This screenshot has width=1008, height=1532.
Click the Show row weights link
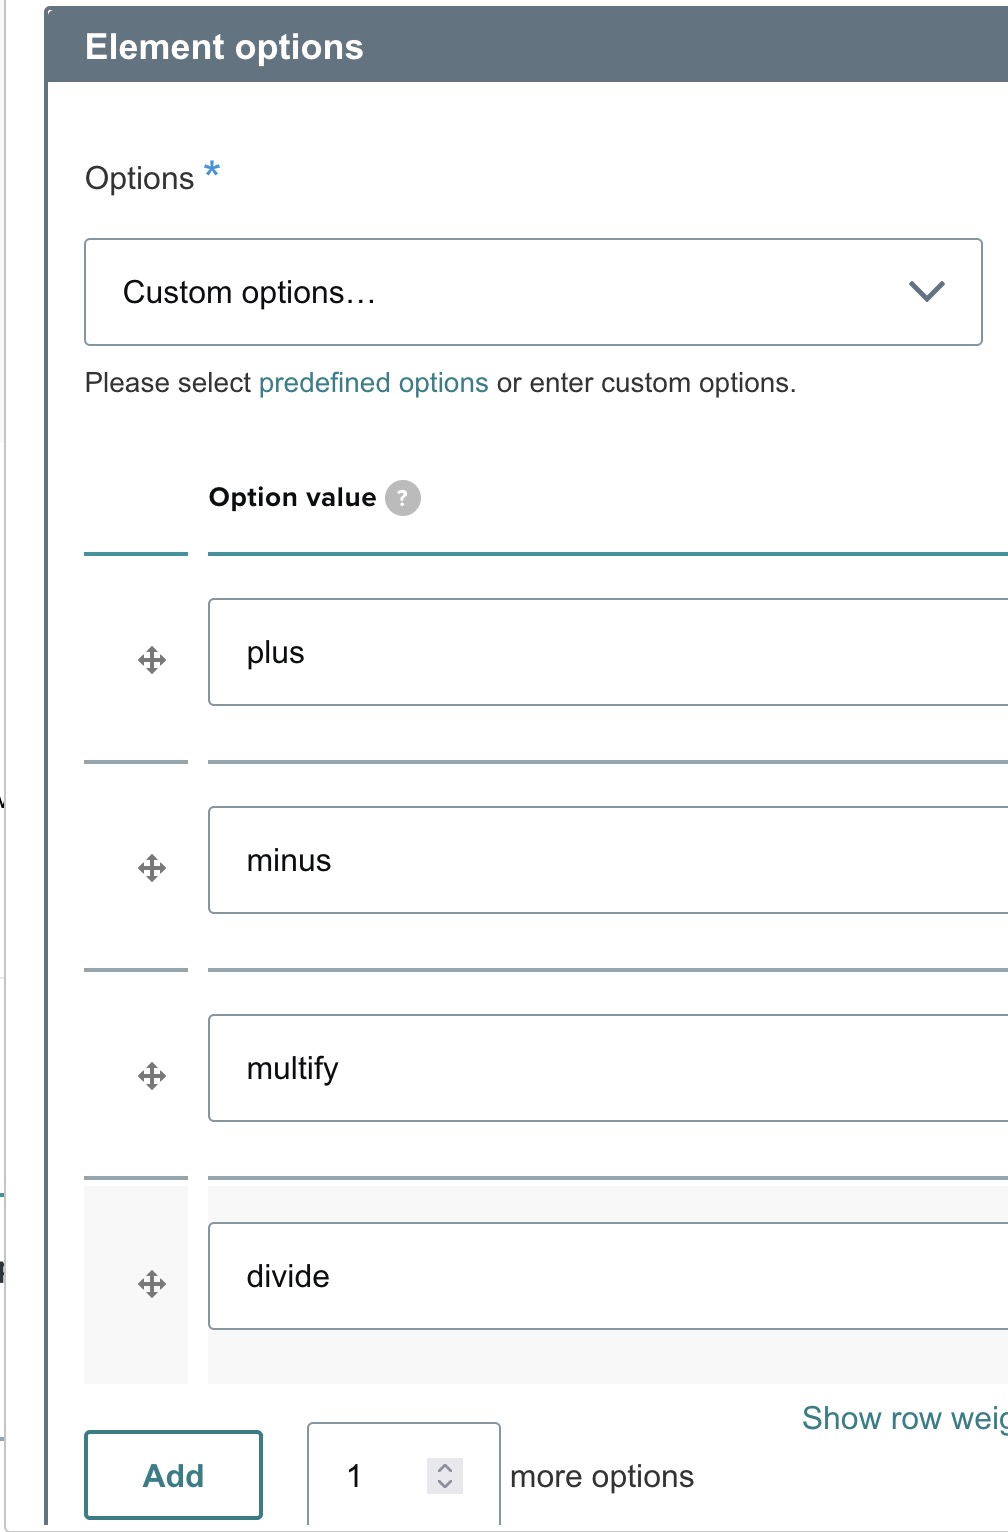pyautogui.click(x=903, y=1418)
